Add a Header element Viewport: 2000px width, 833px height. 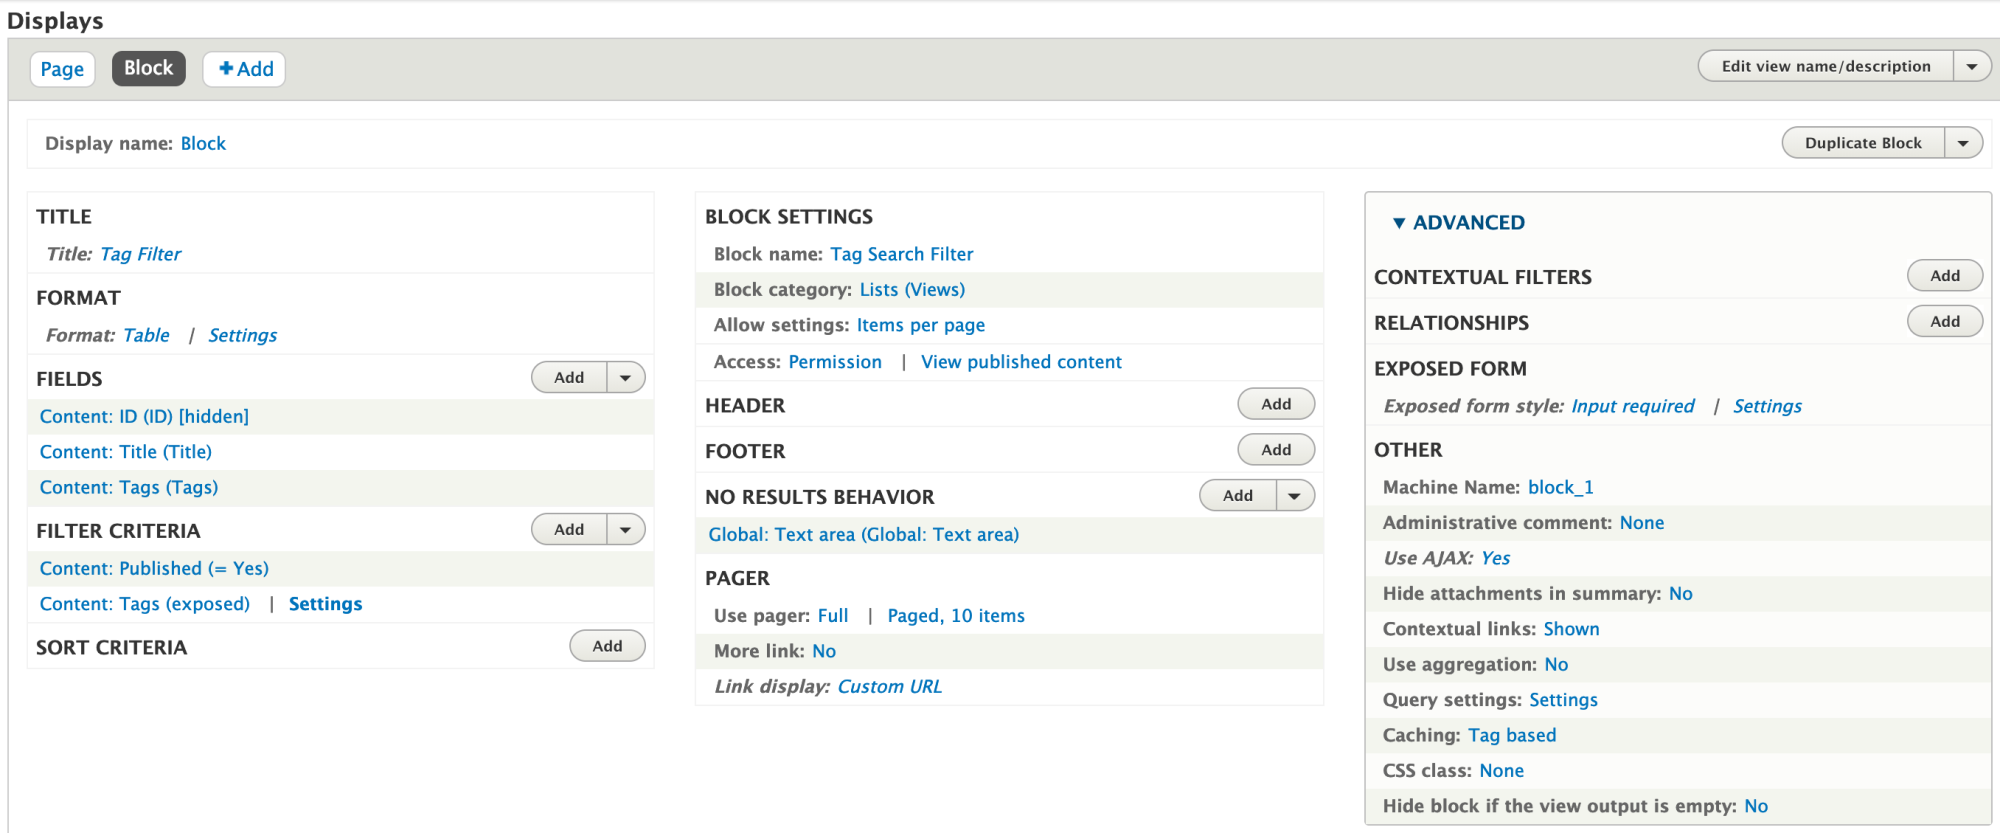point(1275,404)
